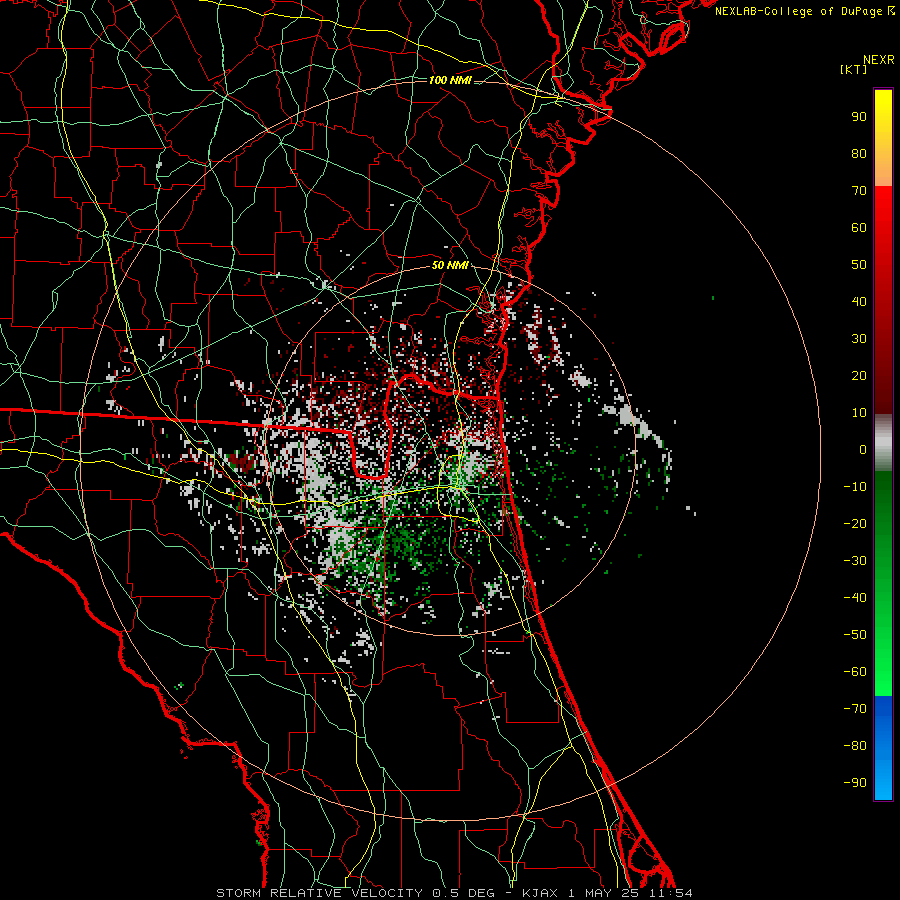Click the -50 scale value
This screenshot has width=900, height=900.
855,635
